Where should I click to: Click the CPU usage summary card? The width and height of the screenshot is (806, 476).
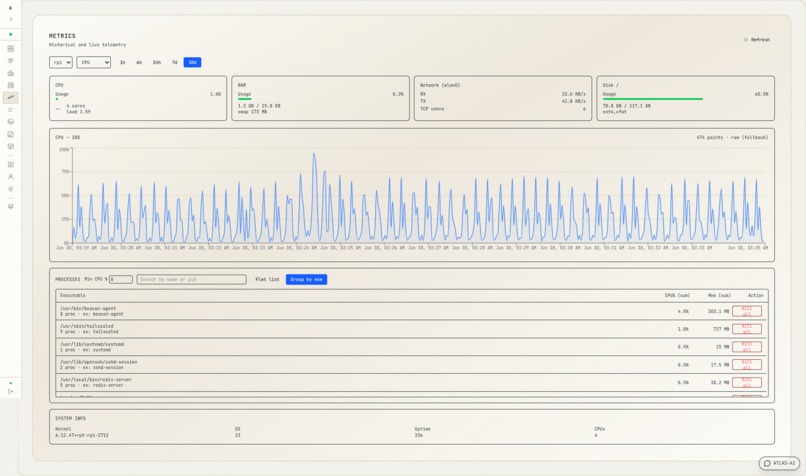click(138, 98)
